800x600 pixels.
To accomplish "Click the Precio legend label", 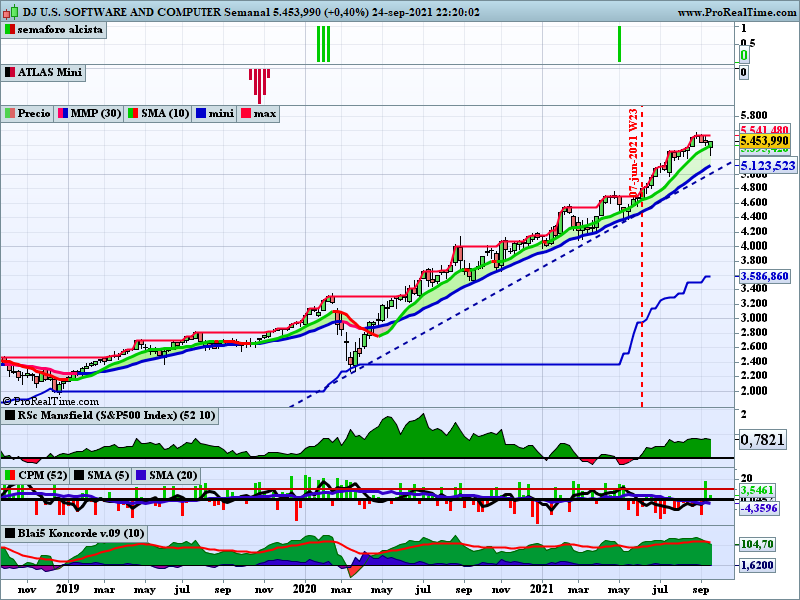I will click(x=34, y=113).
